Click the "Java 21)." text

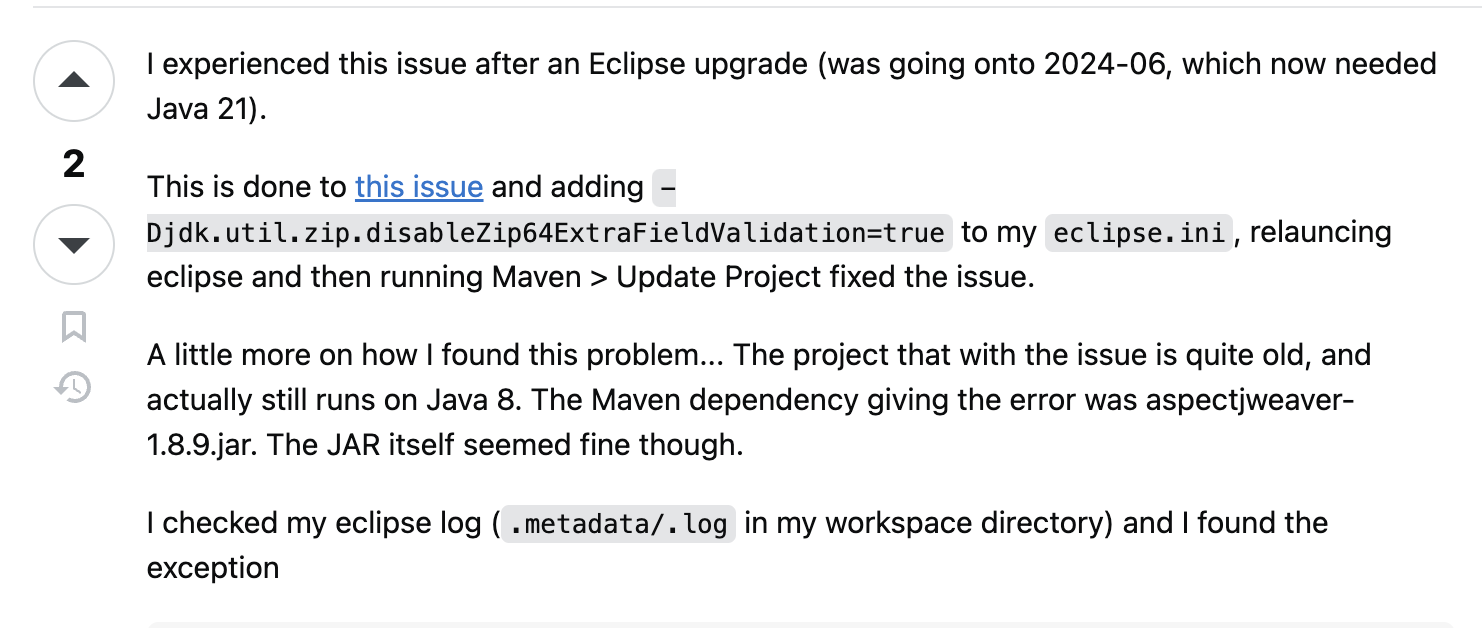pos(207,109)
